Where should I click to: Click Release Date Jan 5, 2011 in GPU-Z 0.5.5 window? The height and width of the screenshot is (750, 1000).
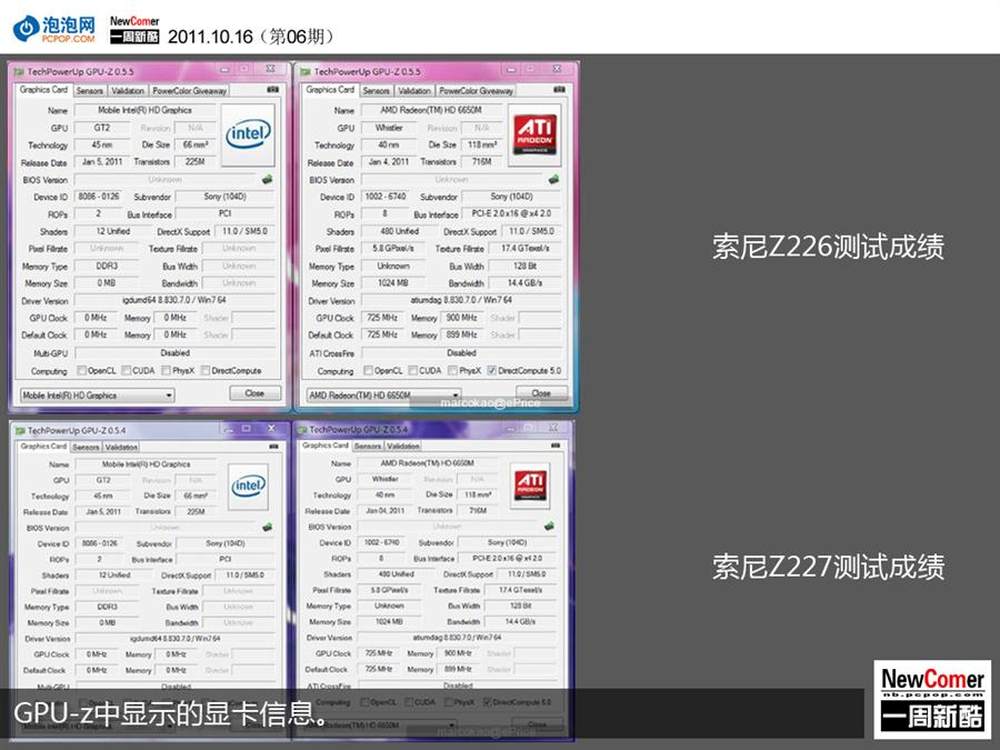pos(102,162)
